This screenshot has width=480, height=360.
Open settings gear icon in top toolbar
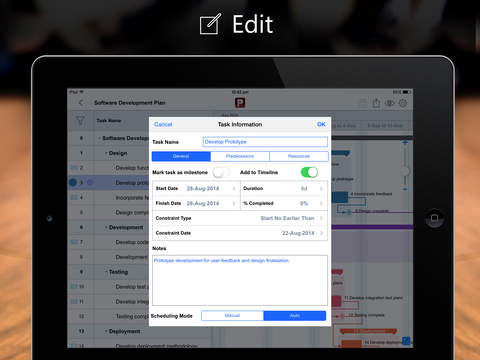tap(403, 103)
